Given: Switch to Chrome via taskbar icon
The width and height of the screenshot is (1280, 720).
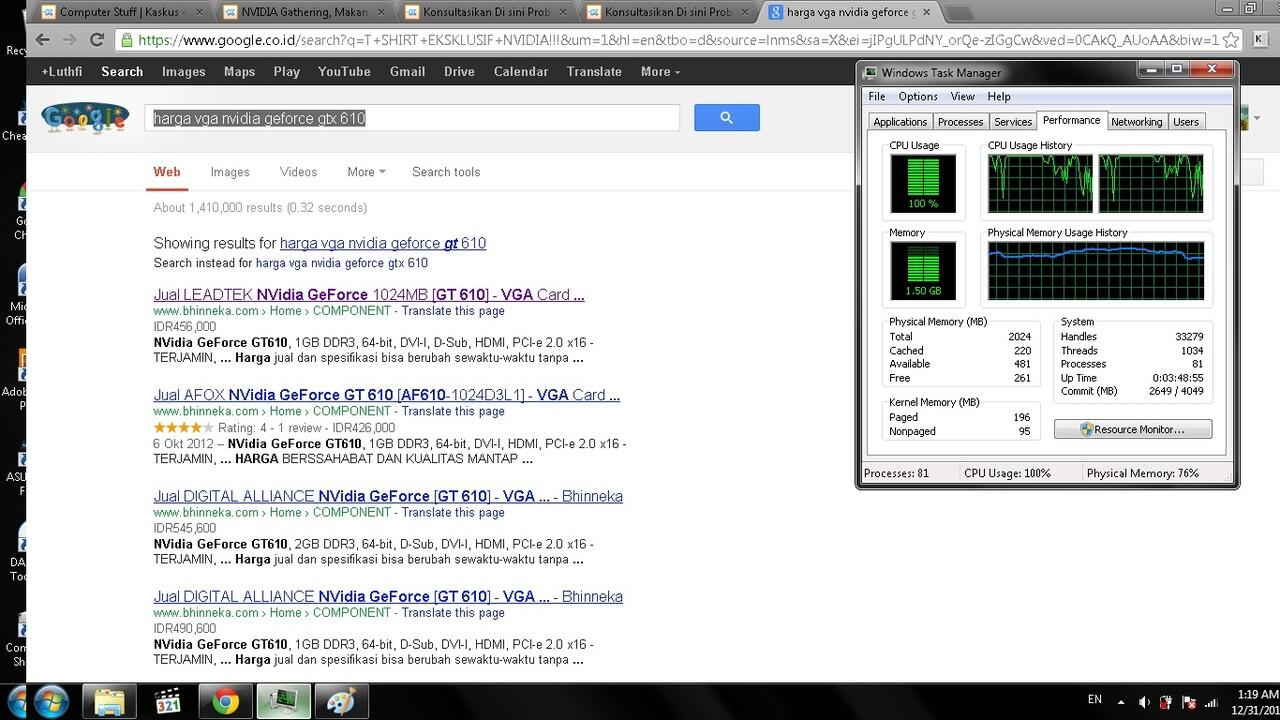Looking at the screenshot, I should coord(225,702).
